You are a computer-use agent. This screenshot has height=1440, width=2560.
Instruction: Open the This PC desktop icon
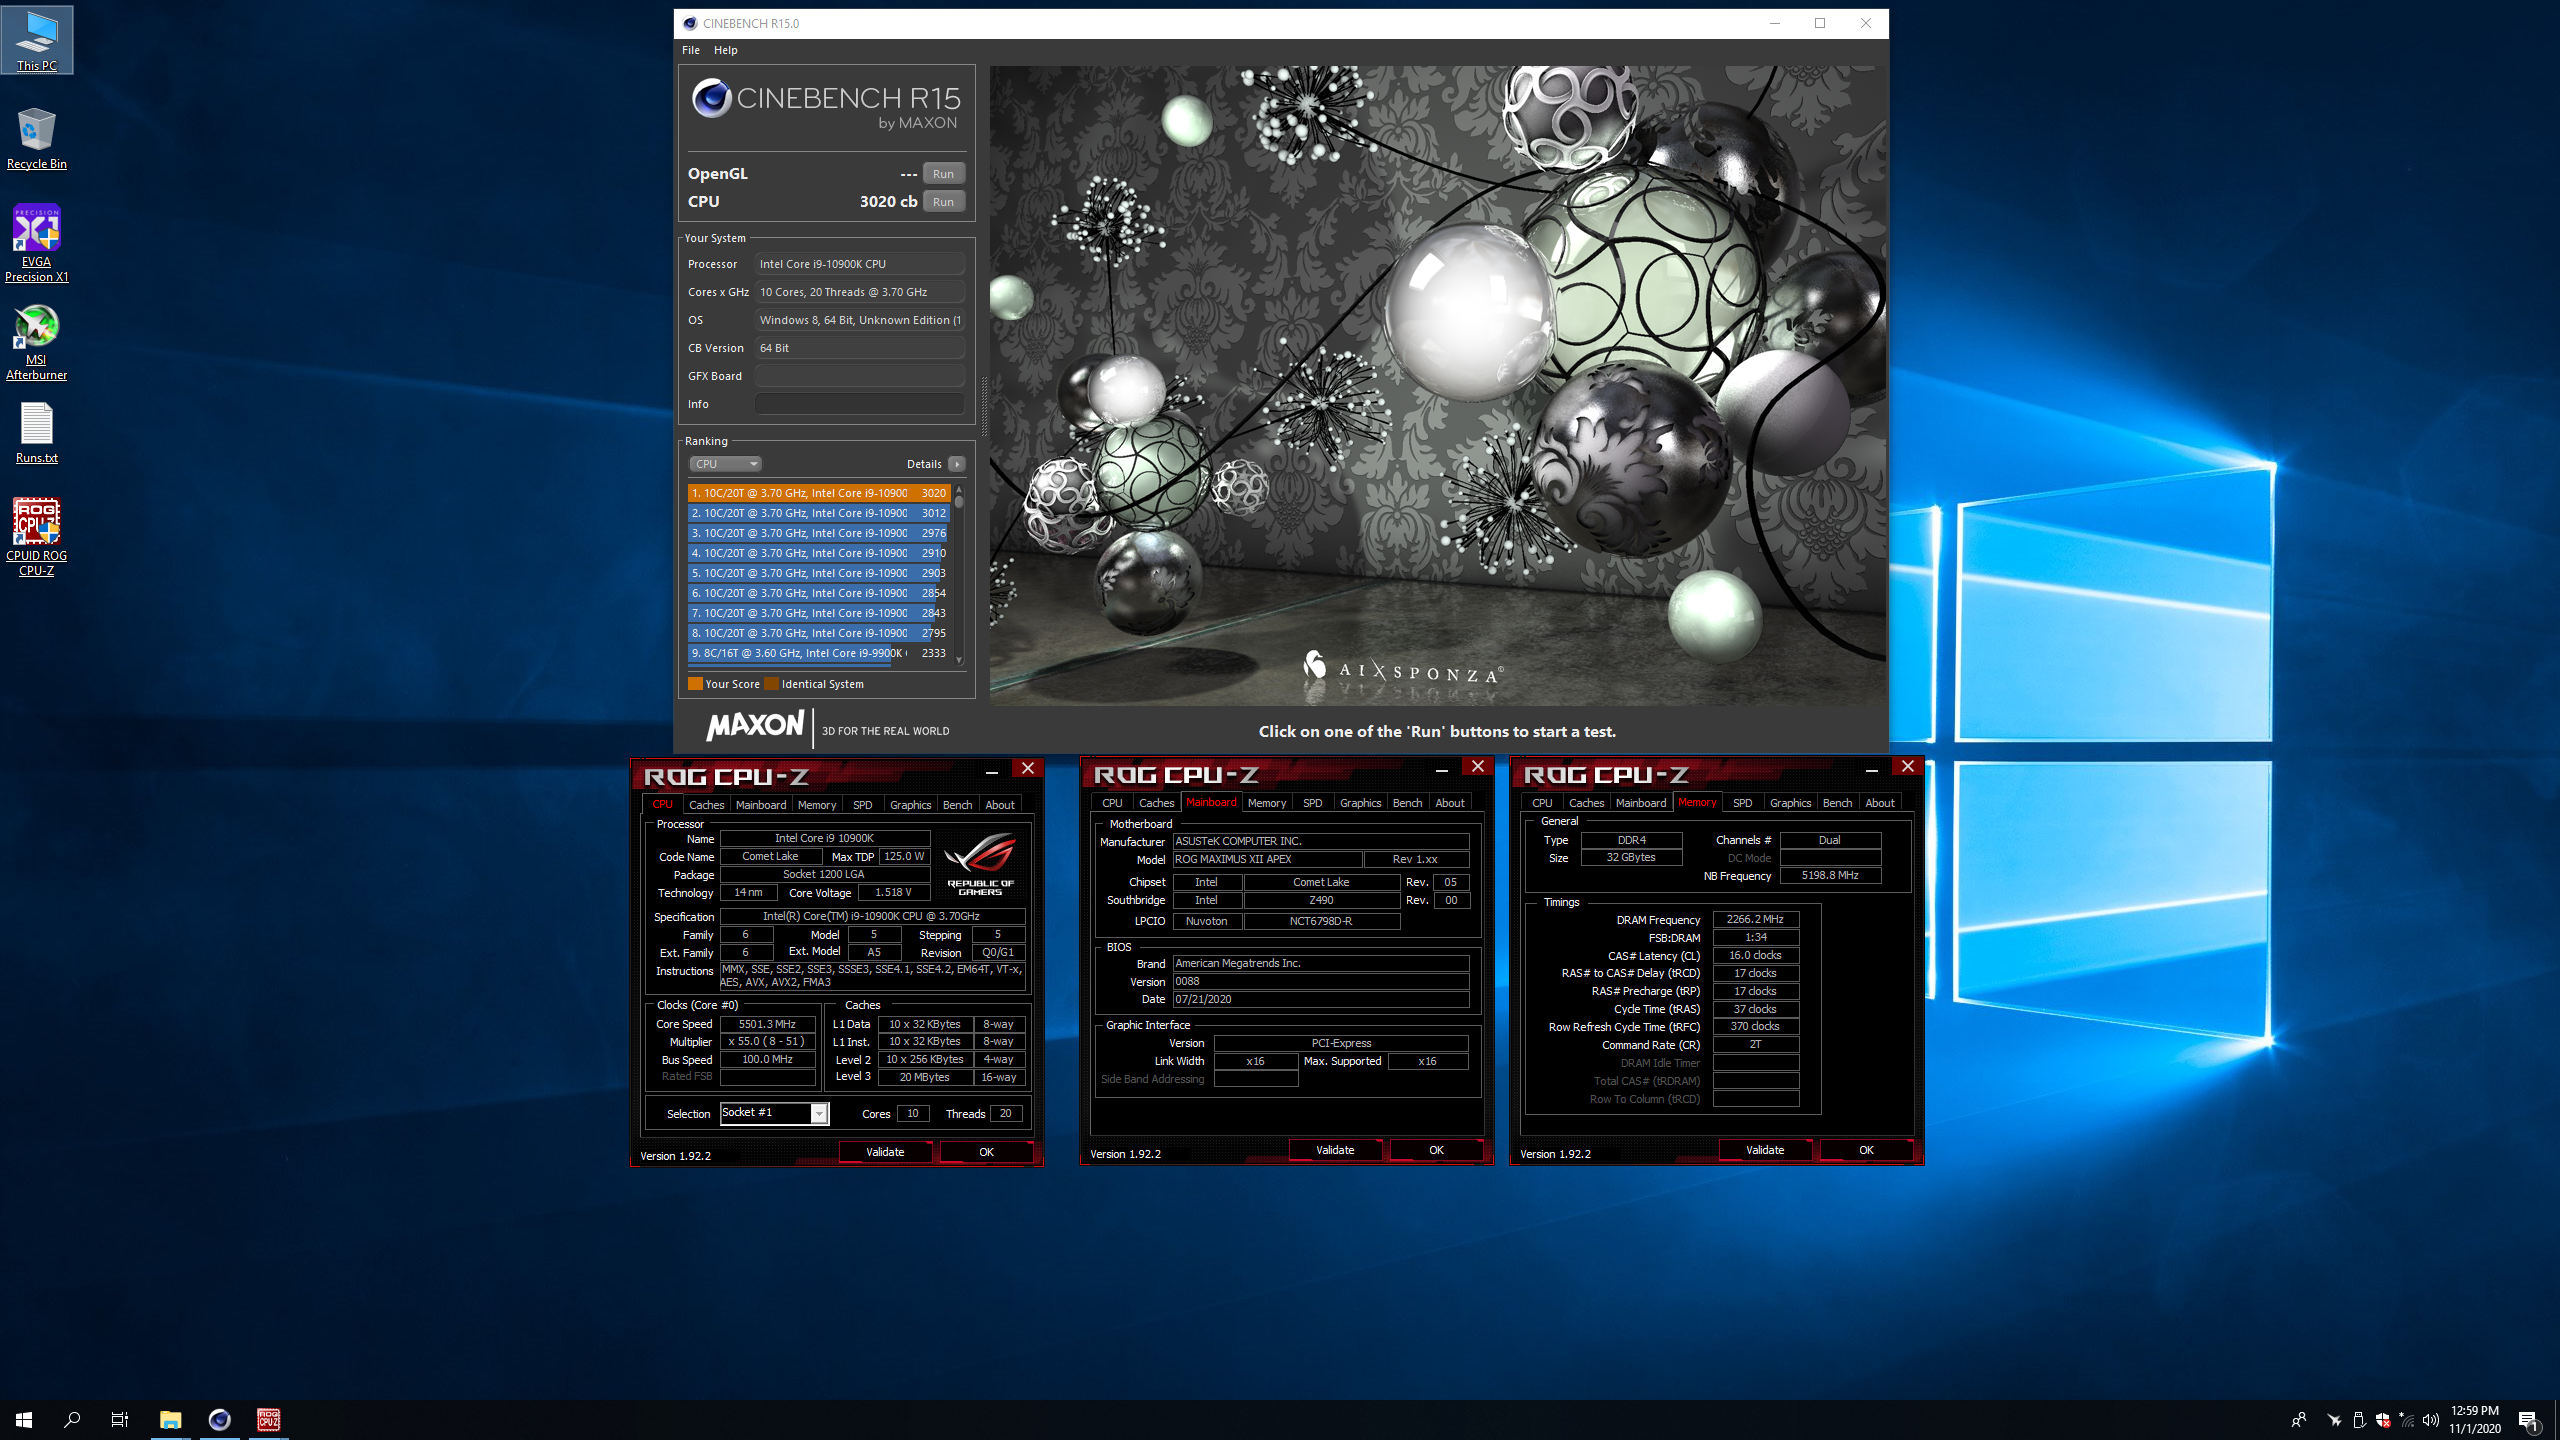click(x=37, y=41)
